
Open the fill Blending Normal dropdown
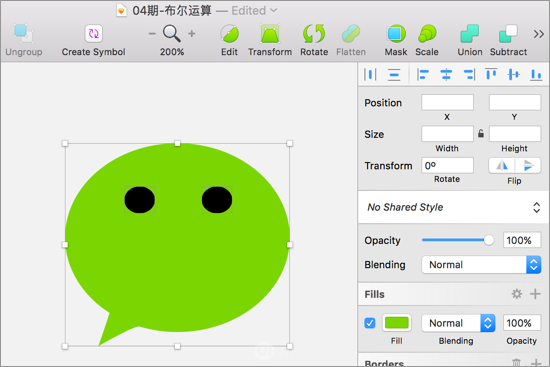tap(458, 323)
